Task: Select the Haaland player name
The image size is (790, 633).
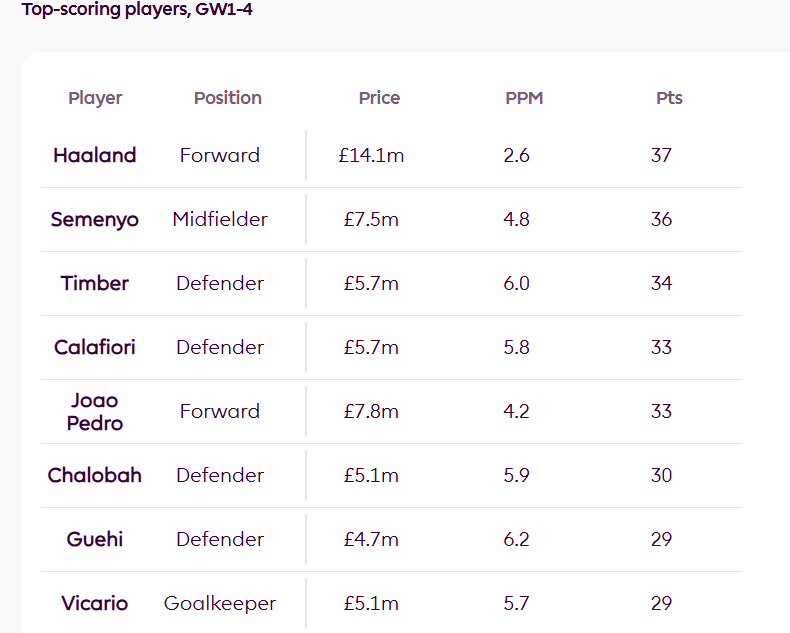Action: click(95, 155)
